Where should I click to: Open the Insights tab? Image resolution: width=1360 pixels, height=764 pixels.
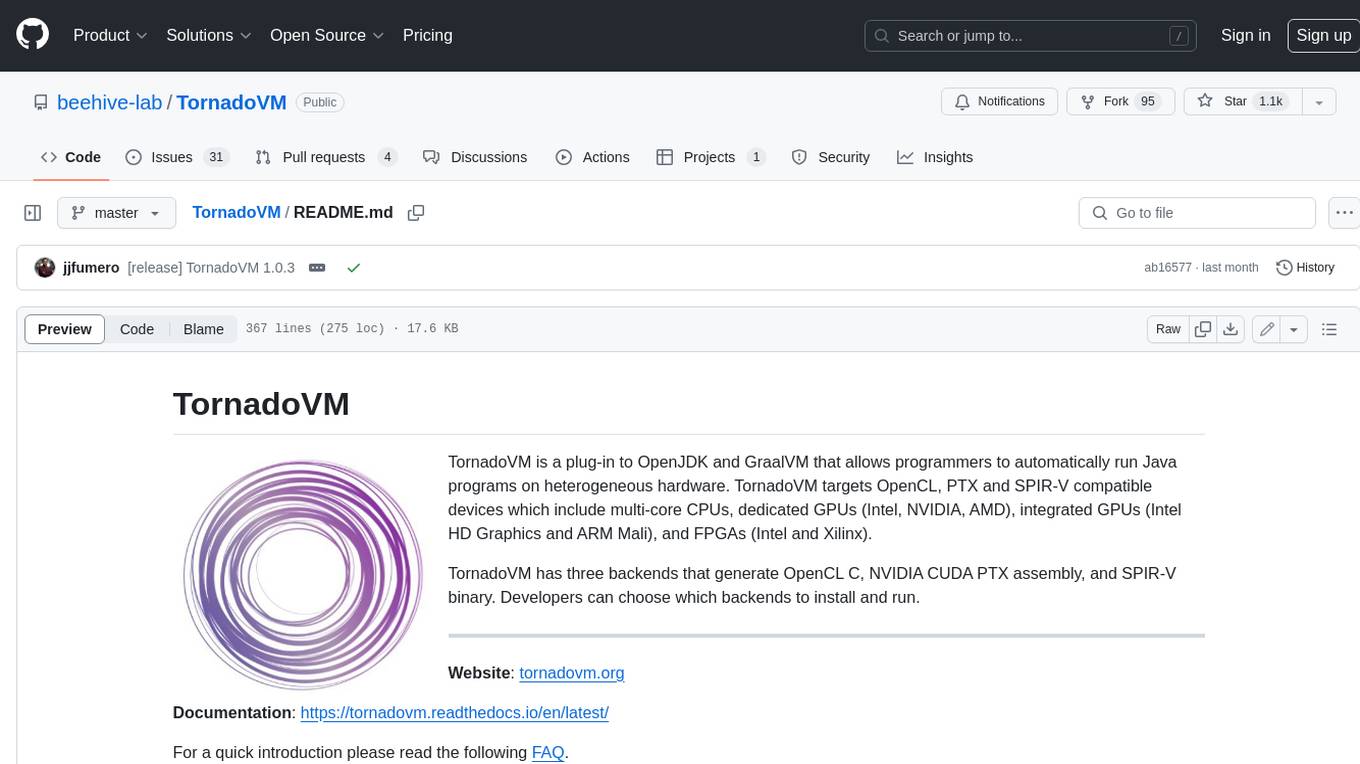click(x=935, y=157)
